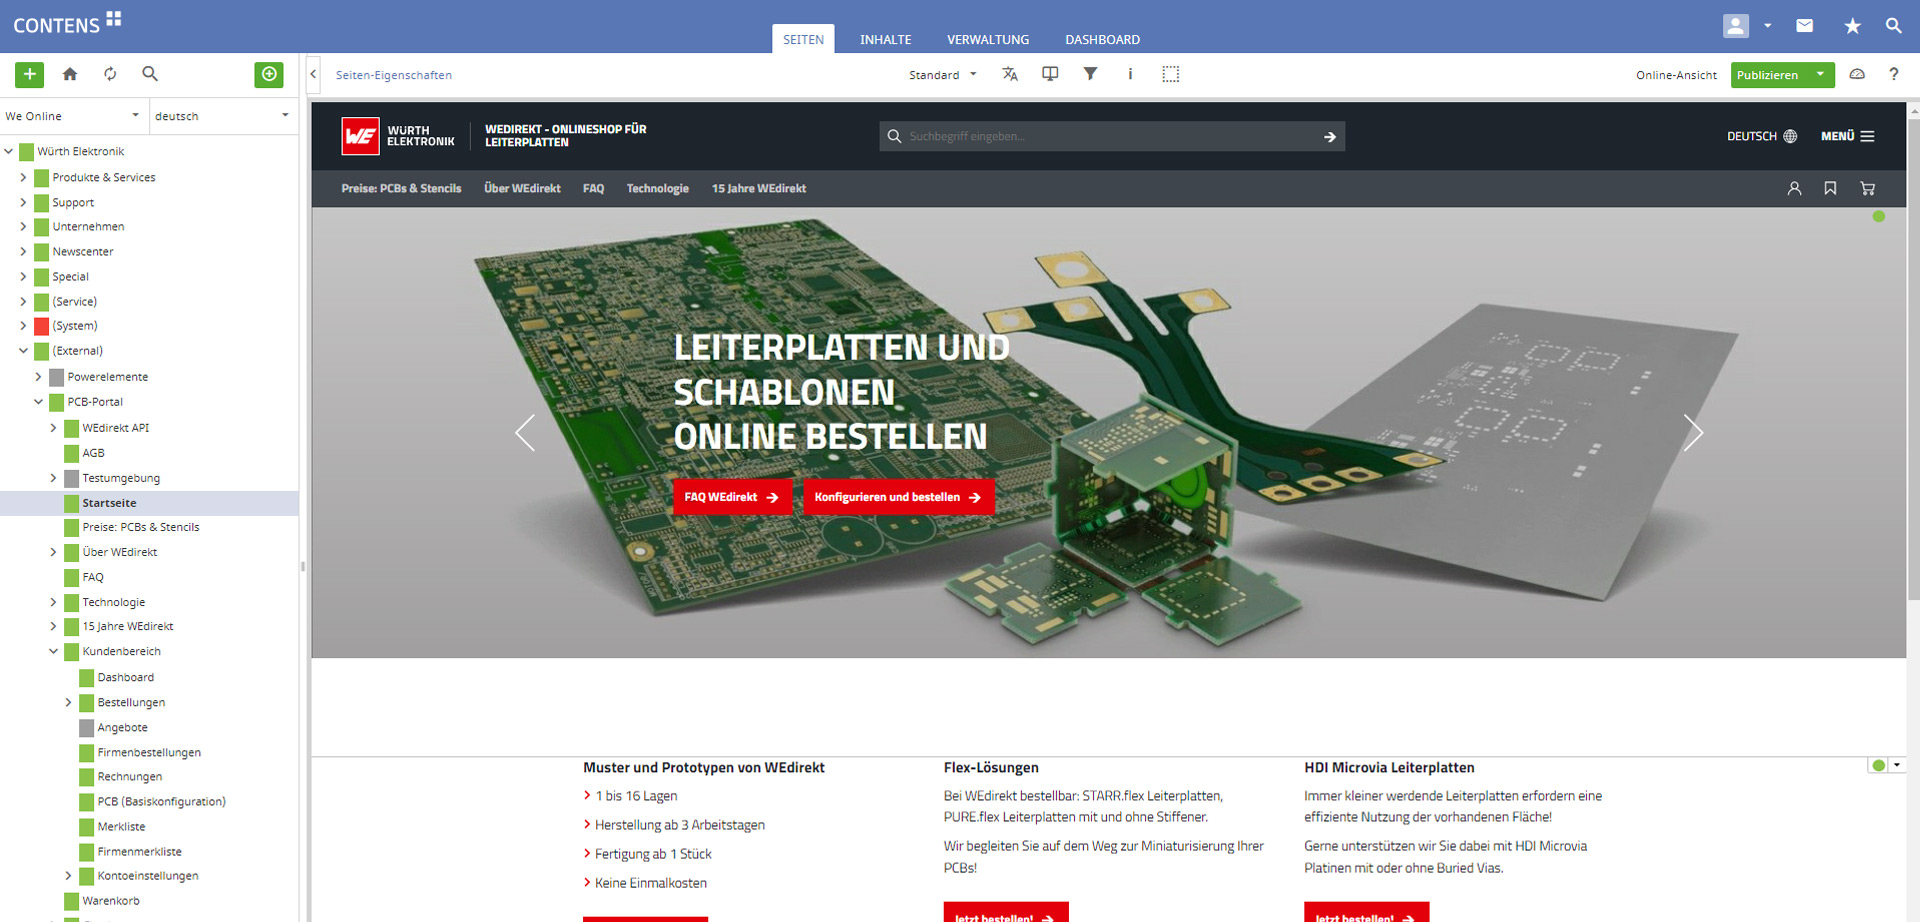Expand the Produkte & Services tree node
Image resolution: width=1920 pixels, height=922 pixels.
23,177
